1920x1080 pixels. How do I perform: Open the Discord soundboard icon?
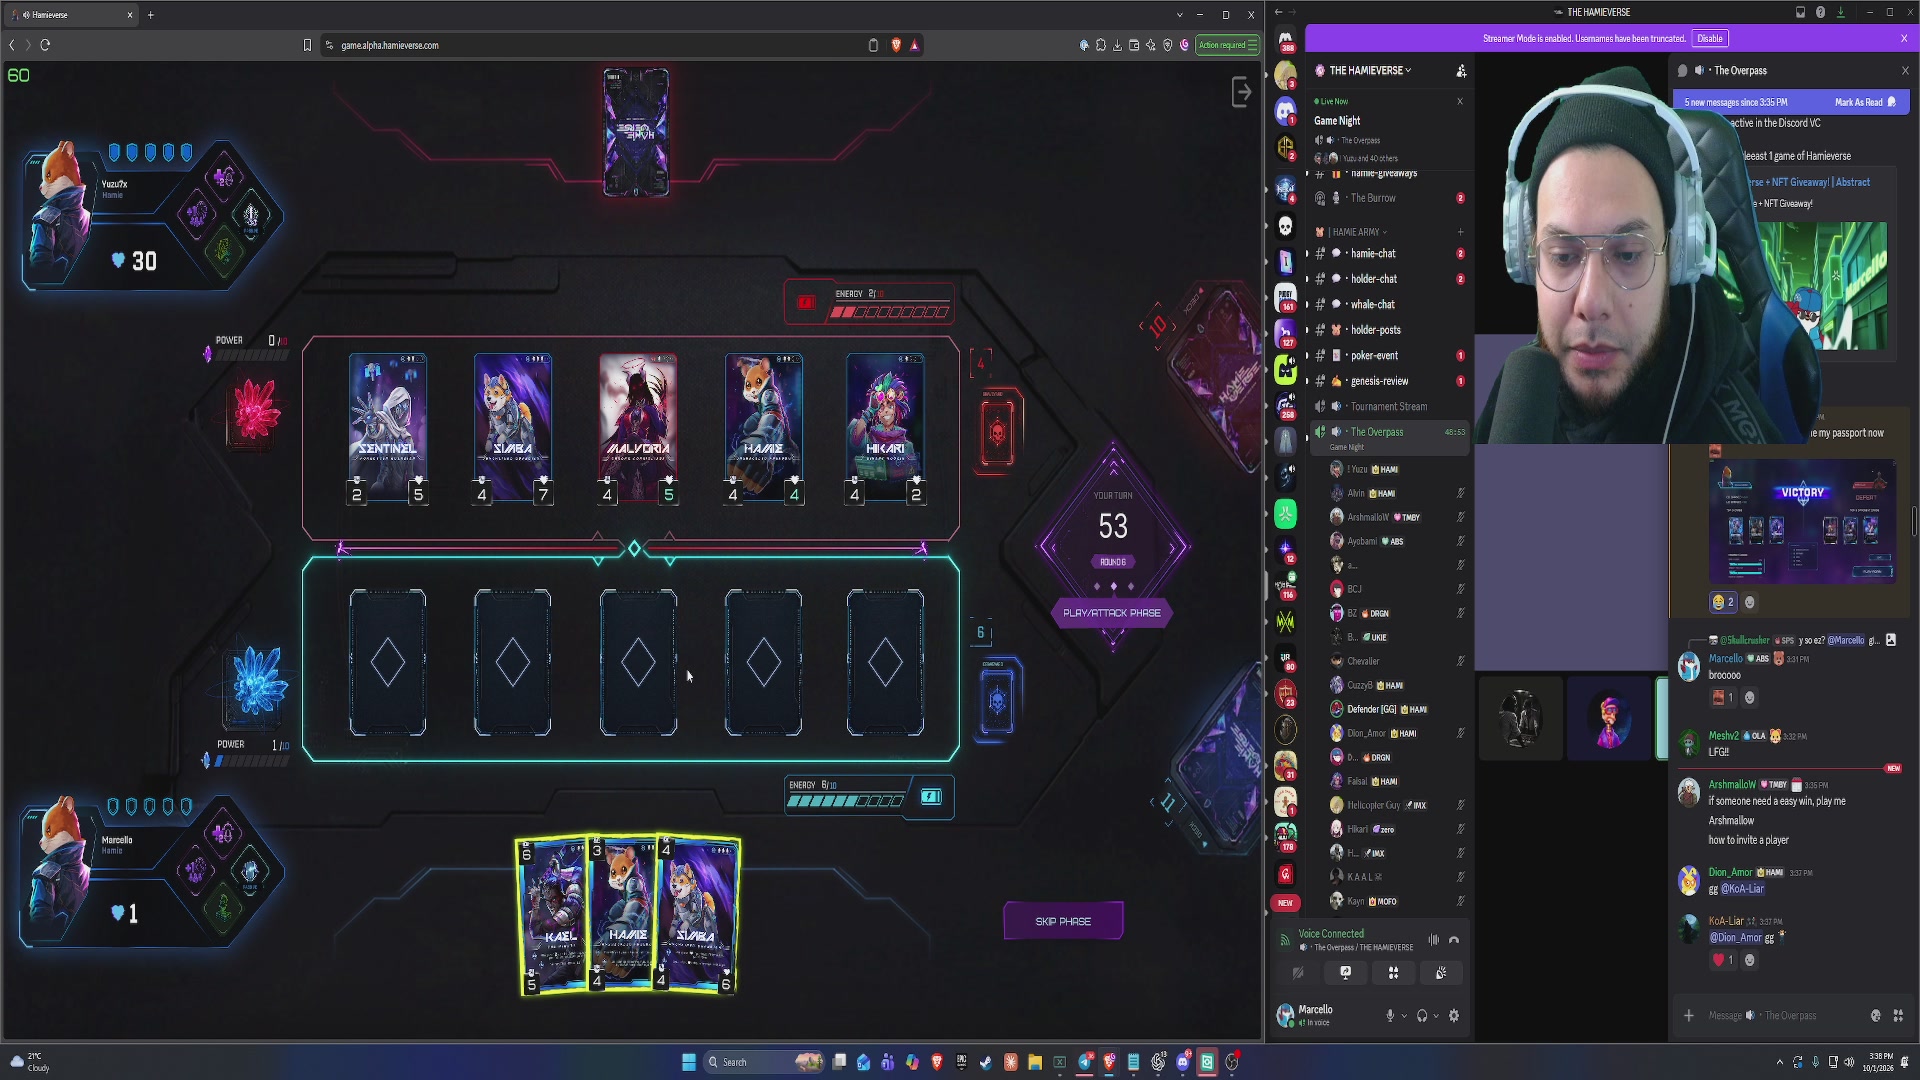pyautogui.click(x=1441, y=972)
